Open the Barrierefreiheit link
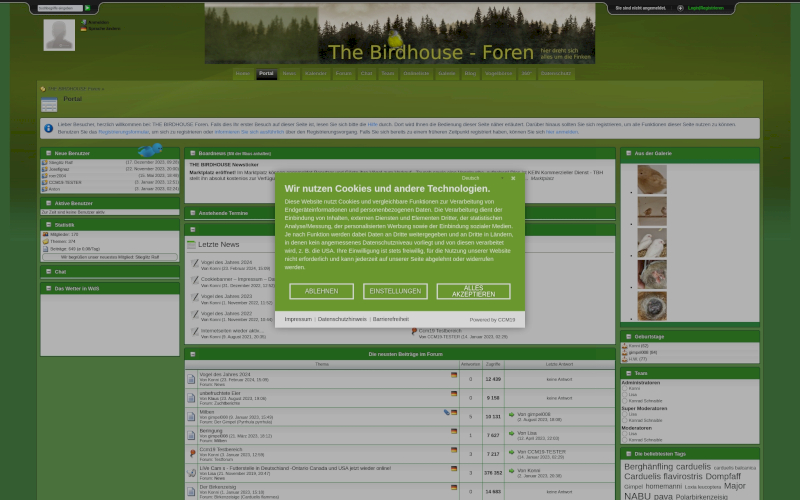 click(x=391, y=319)
